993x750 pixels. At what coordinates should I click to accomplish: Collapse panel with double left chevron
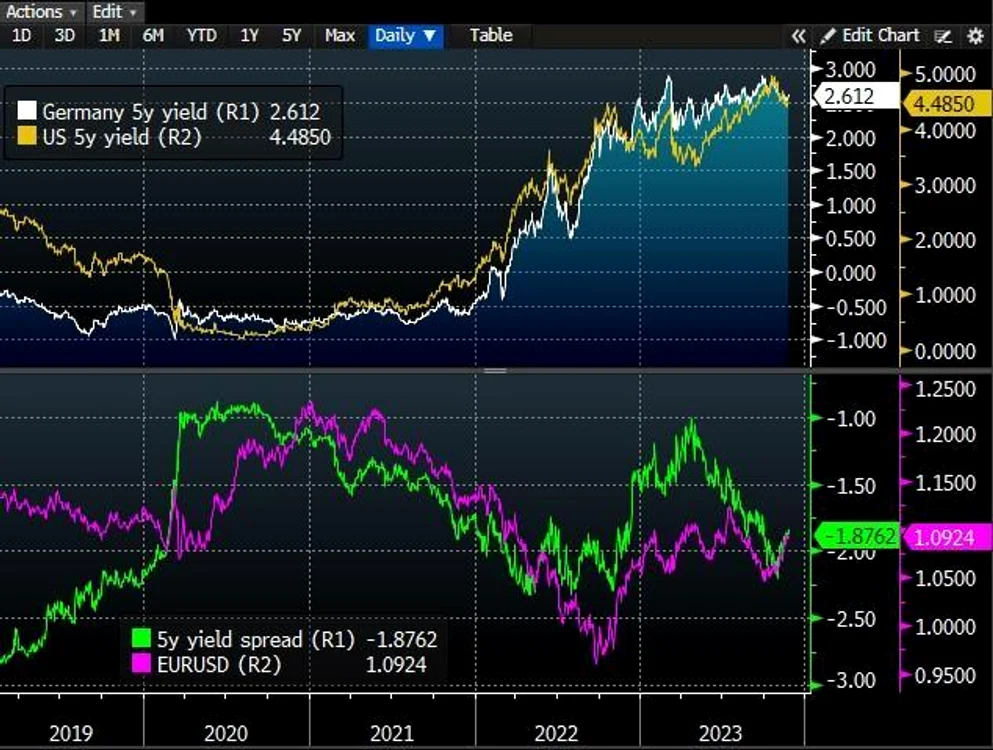[799, 36]
